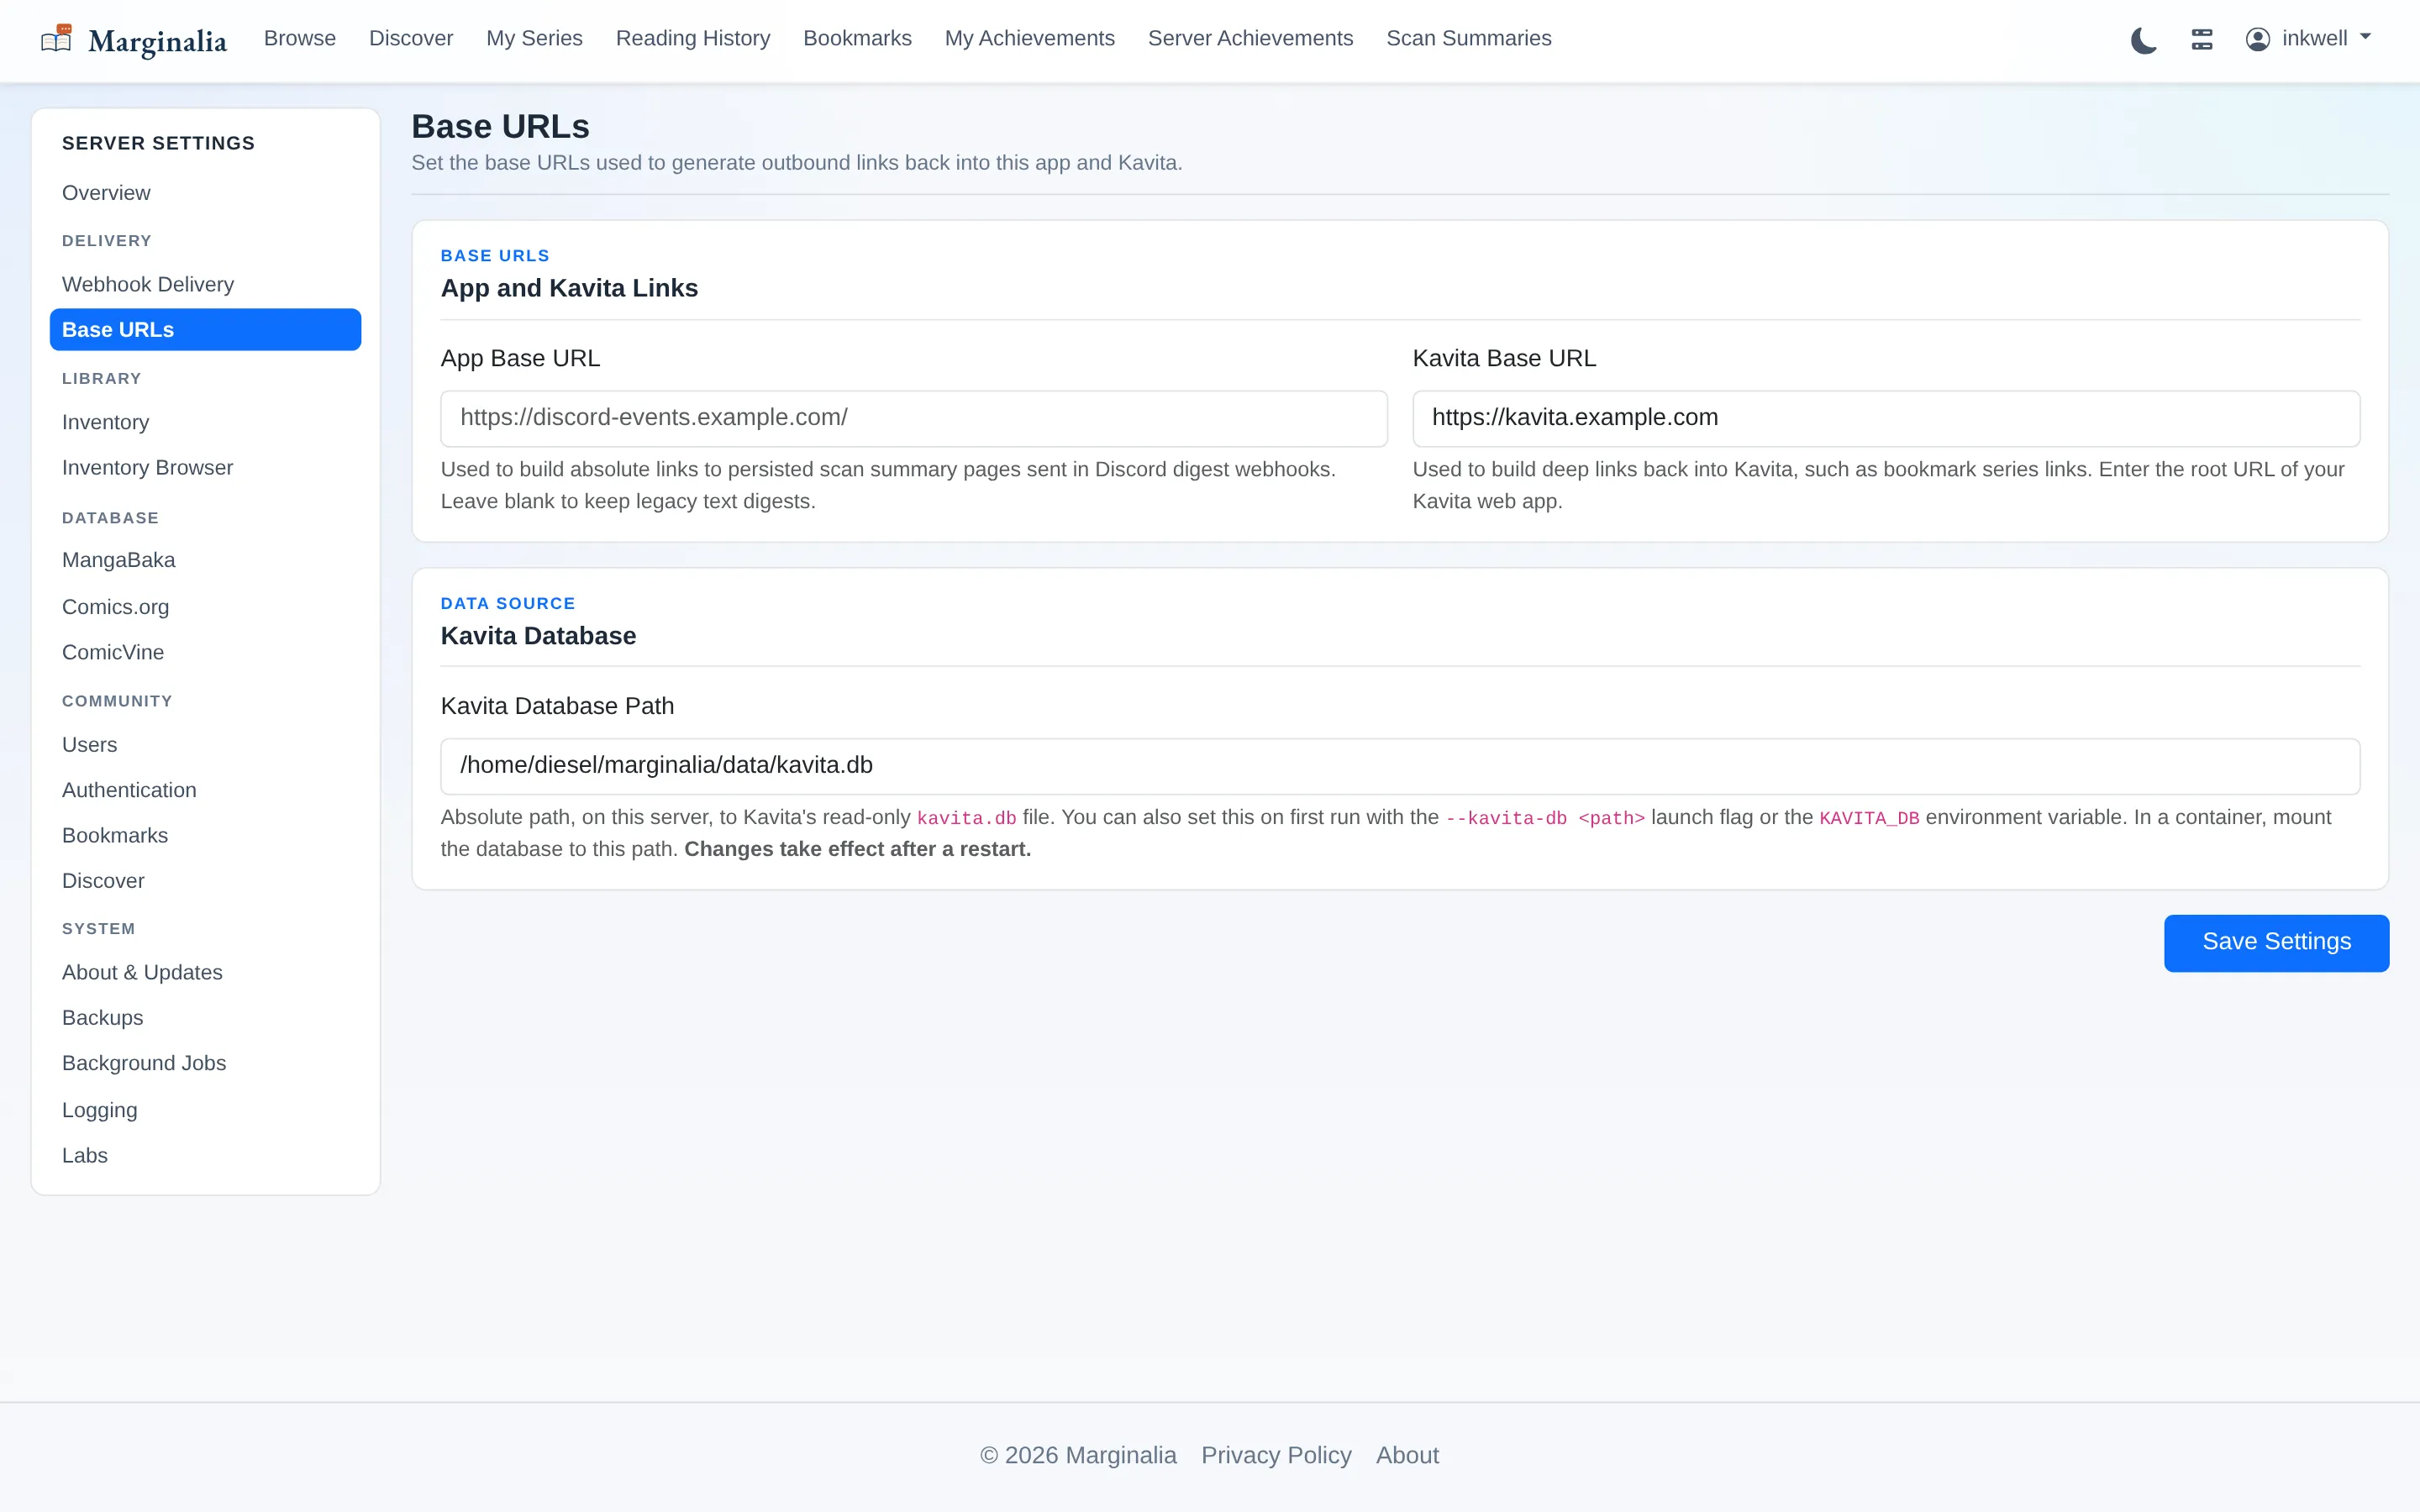
Task: Focus the Kavita Database Path field
Action: pos(1400,766)
